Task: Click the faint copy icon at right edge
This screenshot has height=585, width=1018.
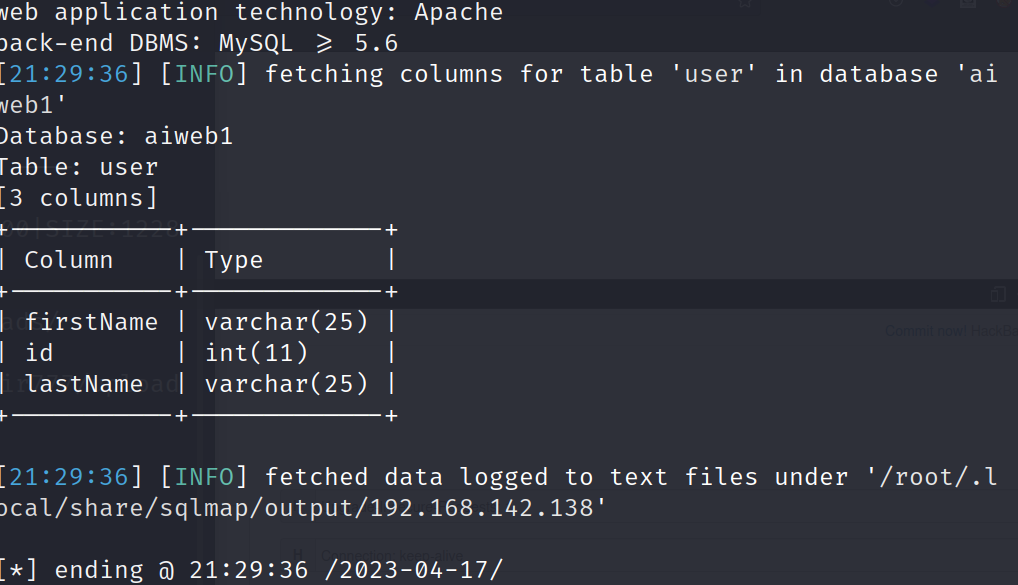Action: click(x=998, y=293)
